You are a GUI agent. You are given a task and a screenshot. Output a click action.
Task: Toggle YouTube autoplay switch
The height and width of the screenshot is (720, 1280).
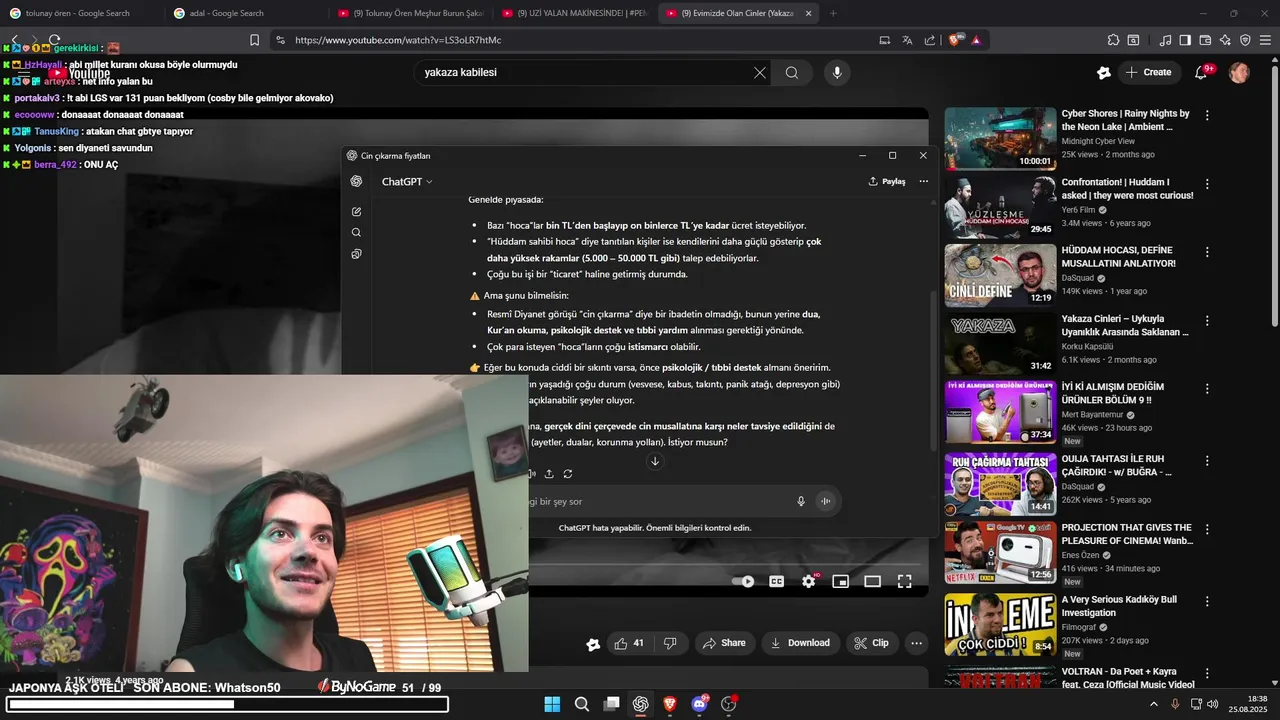tap(743, 581)
